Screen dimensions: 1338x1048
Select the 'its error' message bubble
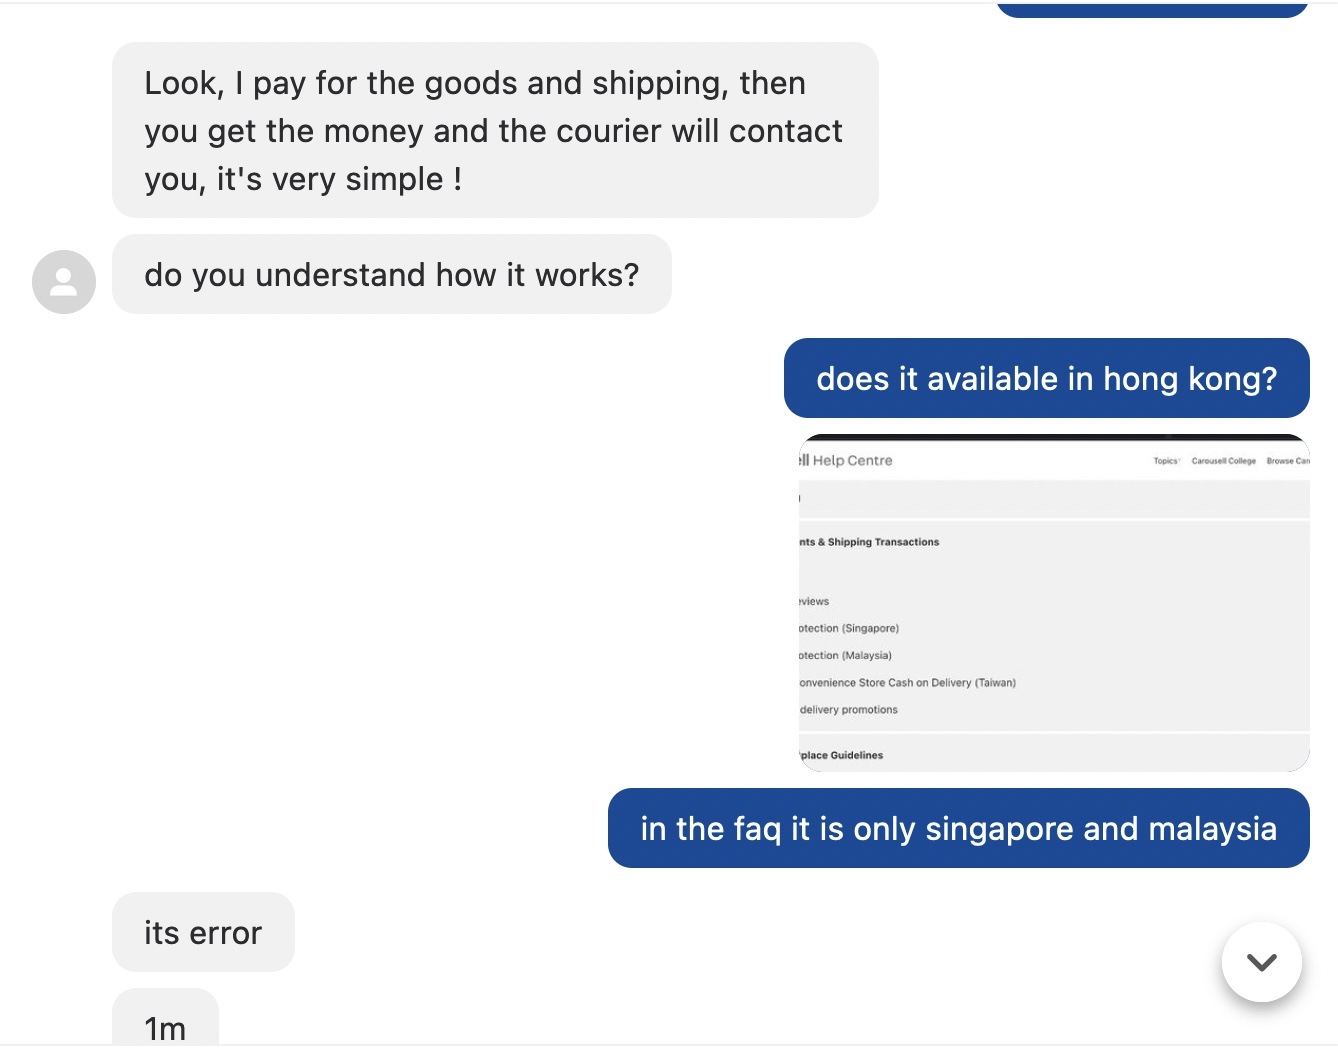pos(203,932)
